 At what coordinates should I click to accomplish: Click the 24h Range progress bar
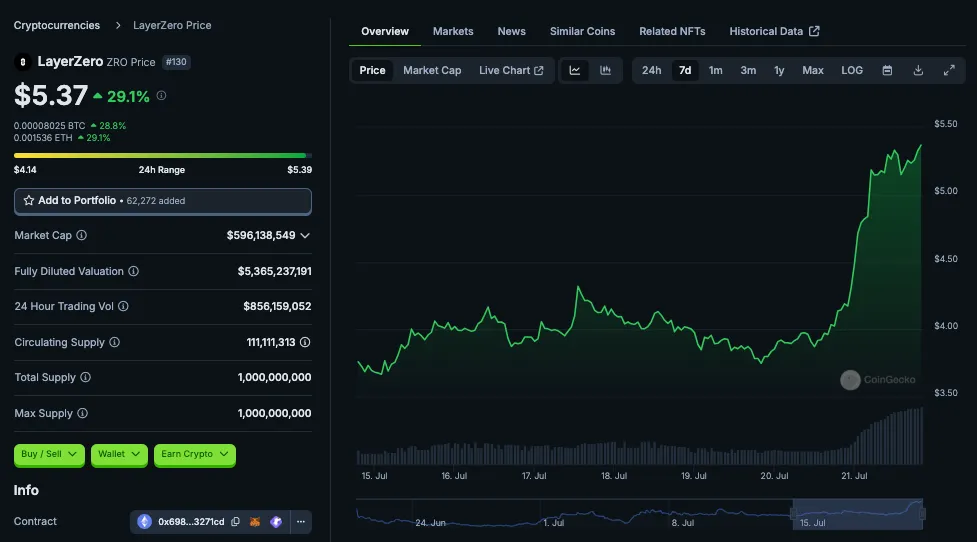[x=163, y=155]
